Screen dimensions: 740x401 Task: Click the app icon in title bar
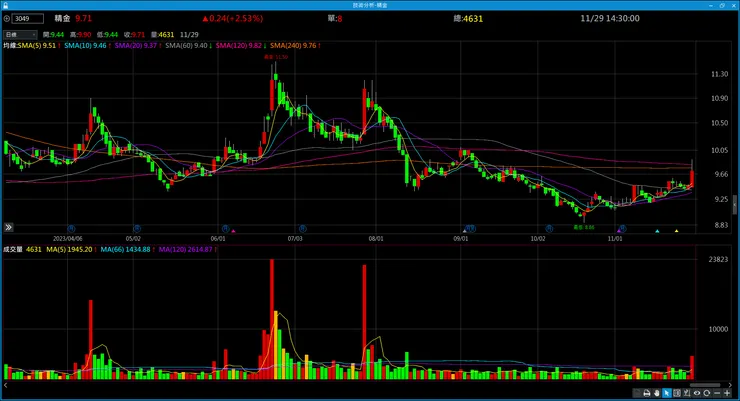click(6, 5)
